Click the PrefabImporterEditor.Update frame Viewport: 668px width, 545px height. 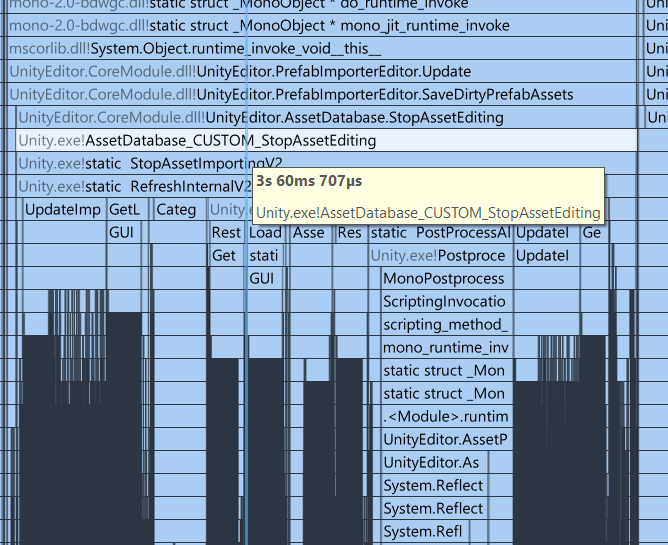(x=322, y=72)
